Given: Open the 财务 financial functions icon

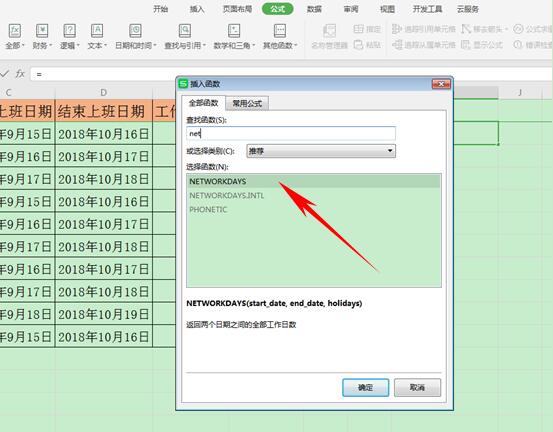Looking at the screenshot, I should tap(42, 31).
